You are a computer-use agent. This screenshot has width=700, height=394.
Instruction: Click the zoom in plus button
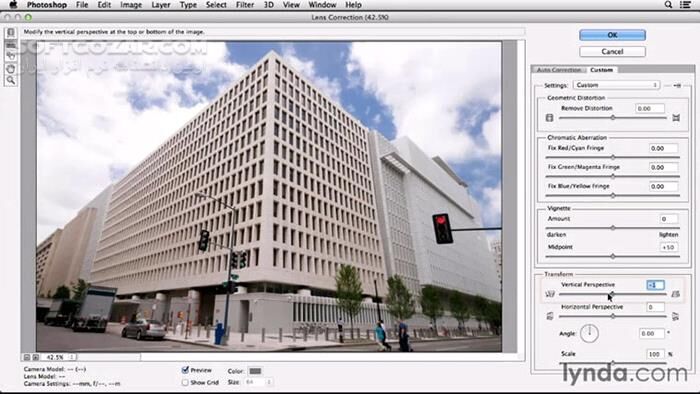coord(36,357)
